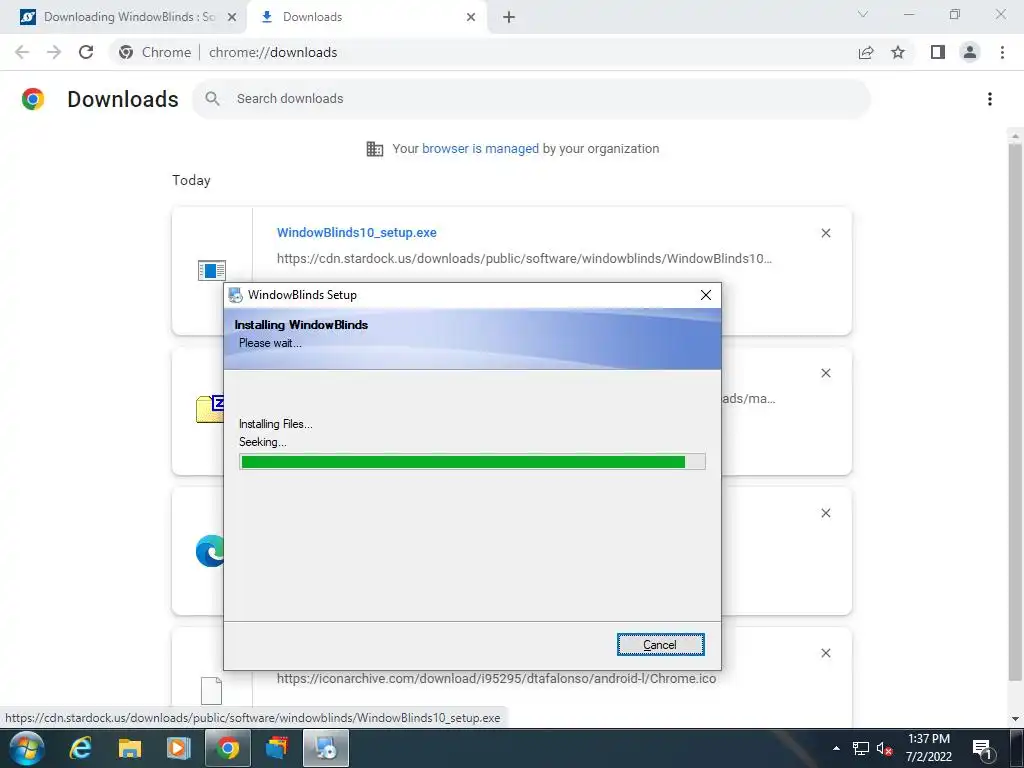Open a new tab
Image resolution: width=1024 pixels, height=768 pixels.
pyautogui.click(x=509, y=17)
